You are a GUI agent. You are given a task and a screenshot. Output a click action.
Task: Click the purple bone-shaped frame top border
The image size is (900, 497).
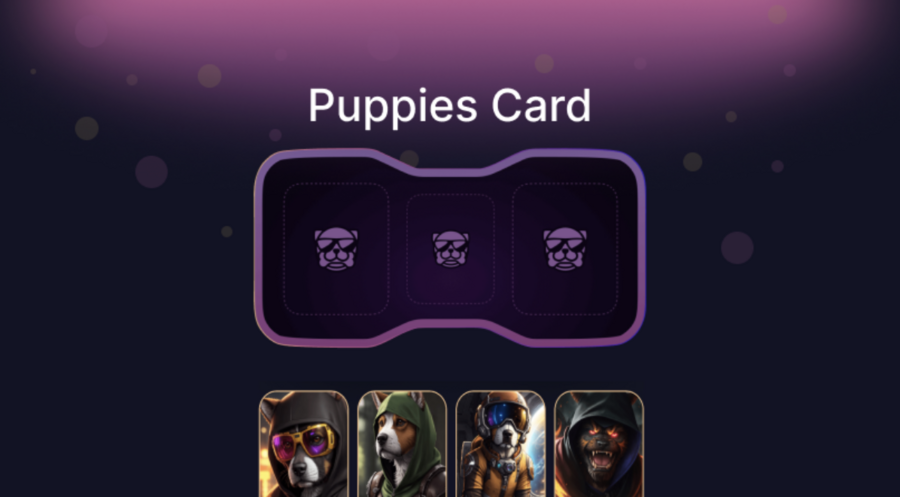450,172
